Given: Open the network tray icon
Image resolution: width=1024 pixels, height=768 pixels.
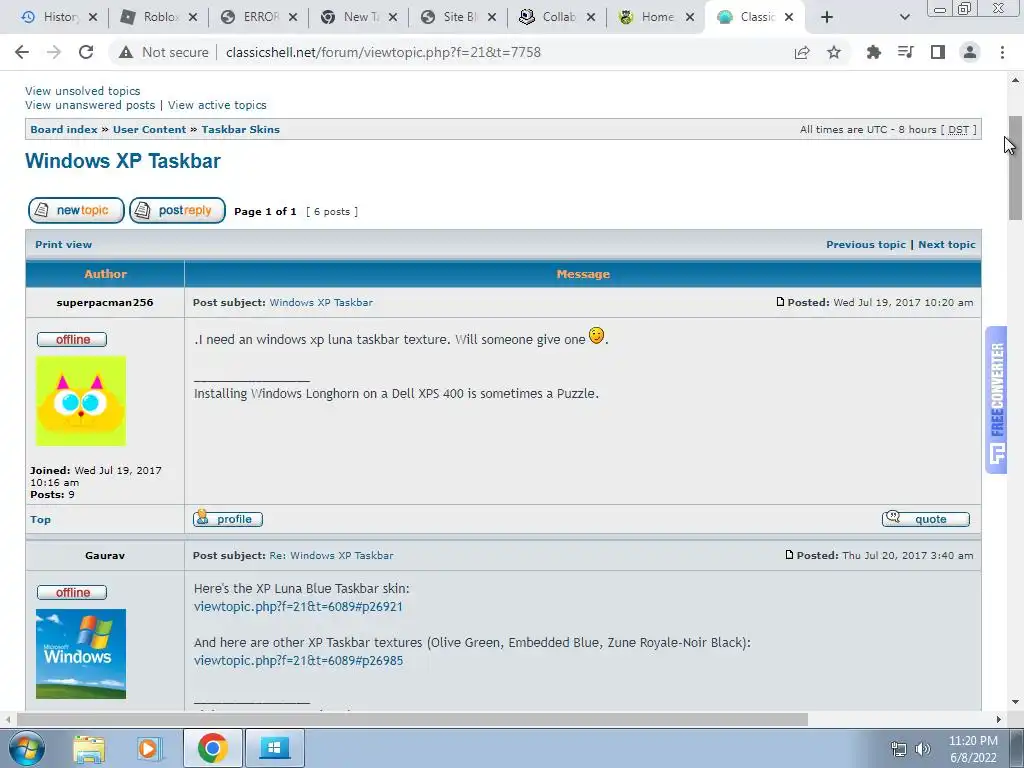Looking at the screenshot, I should point(899,749).
